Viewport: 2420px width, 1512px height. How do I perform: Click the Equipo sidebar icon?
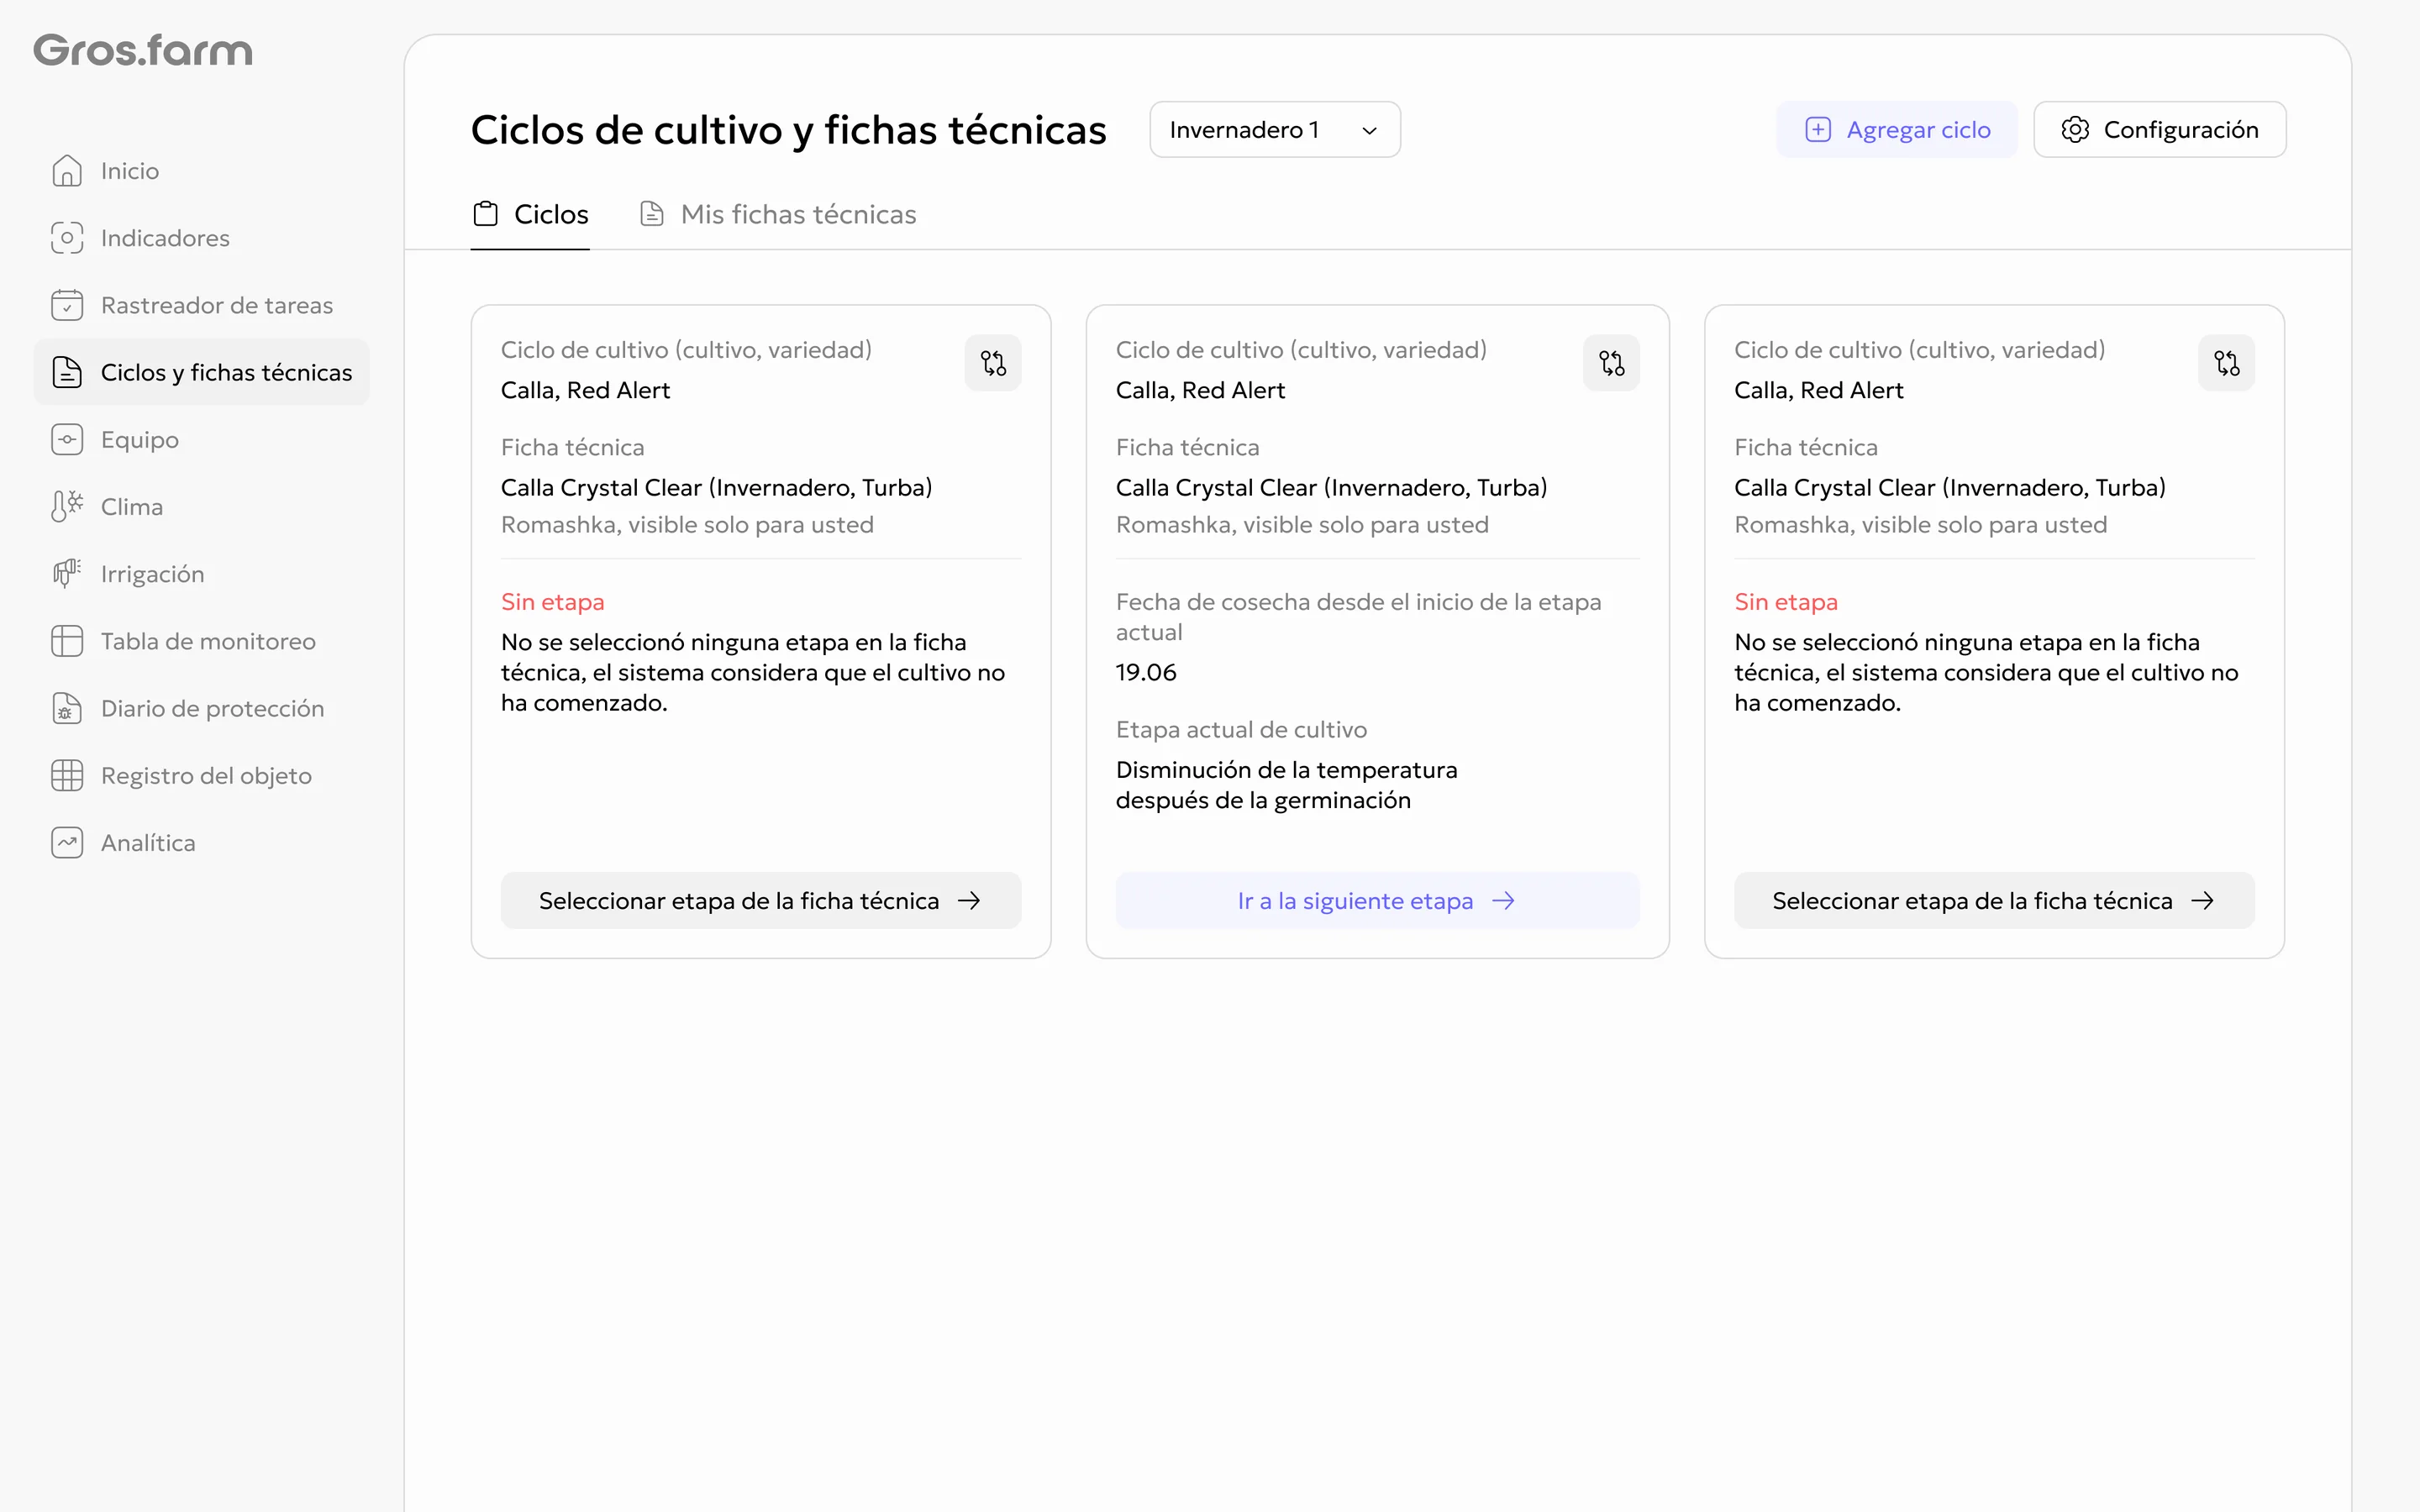click(67, 439)
